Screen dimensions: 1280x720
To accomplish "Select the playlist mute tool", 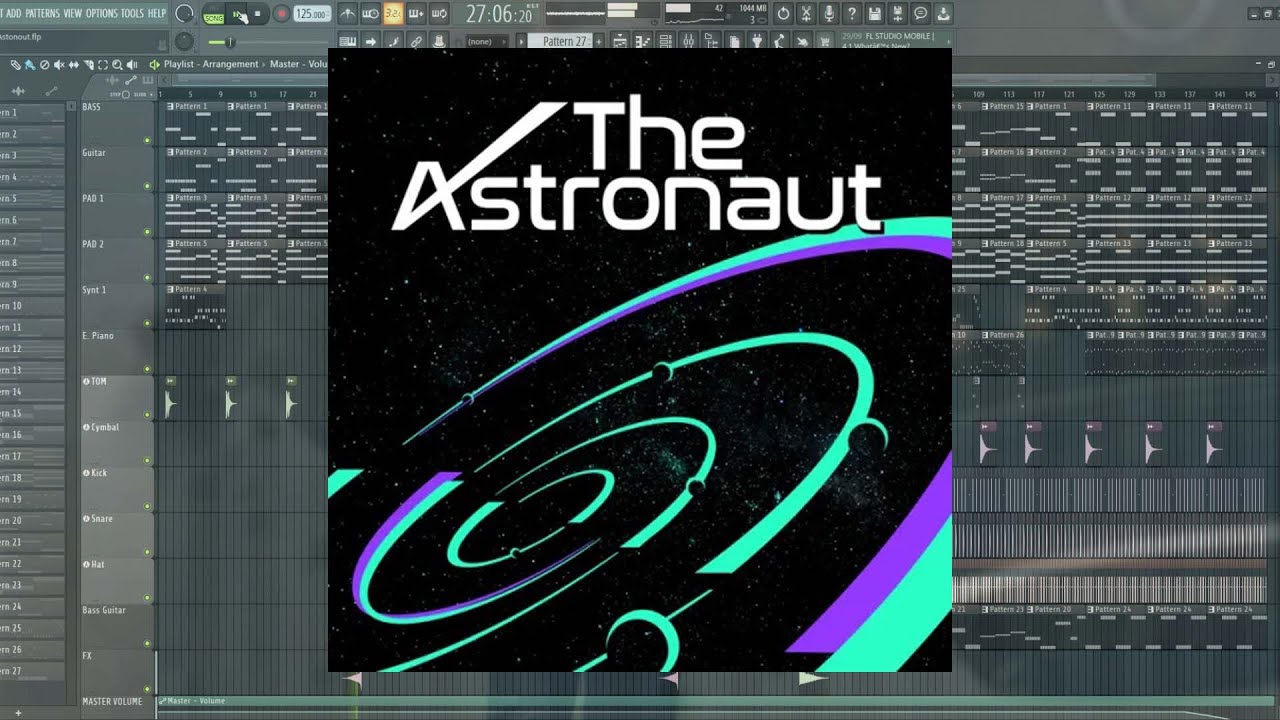I will coord(59,64).
